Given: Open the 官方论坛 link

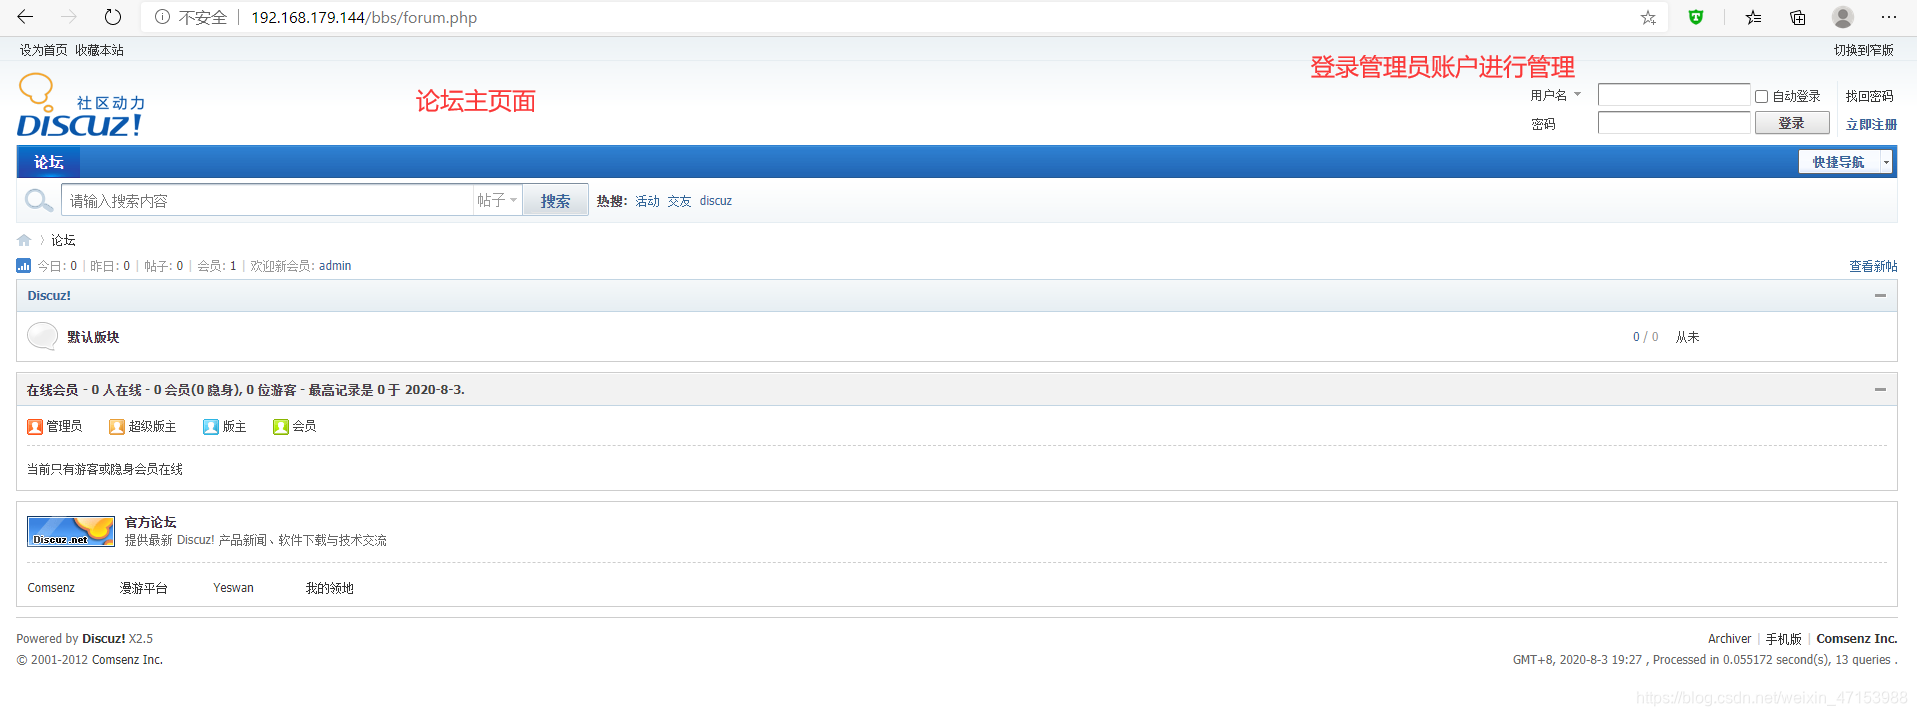Looking at the screenshot, I should (150, 522).
